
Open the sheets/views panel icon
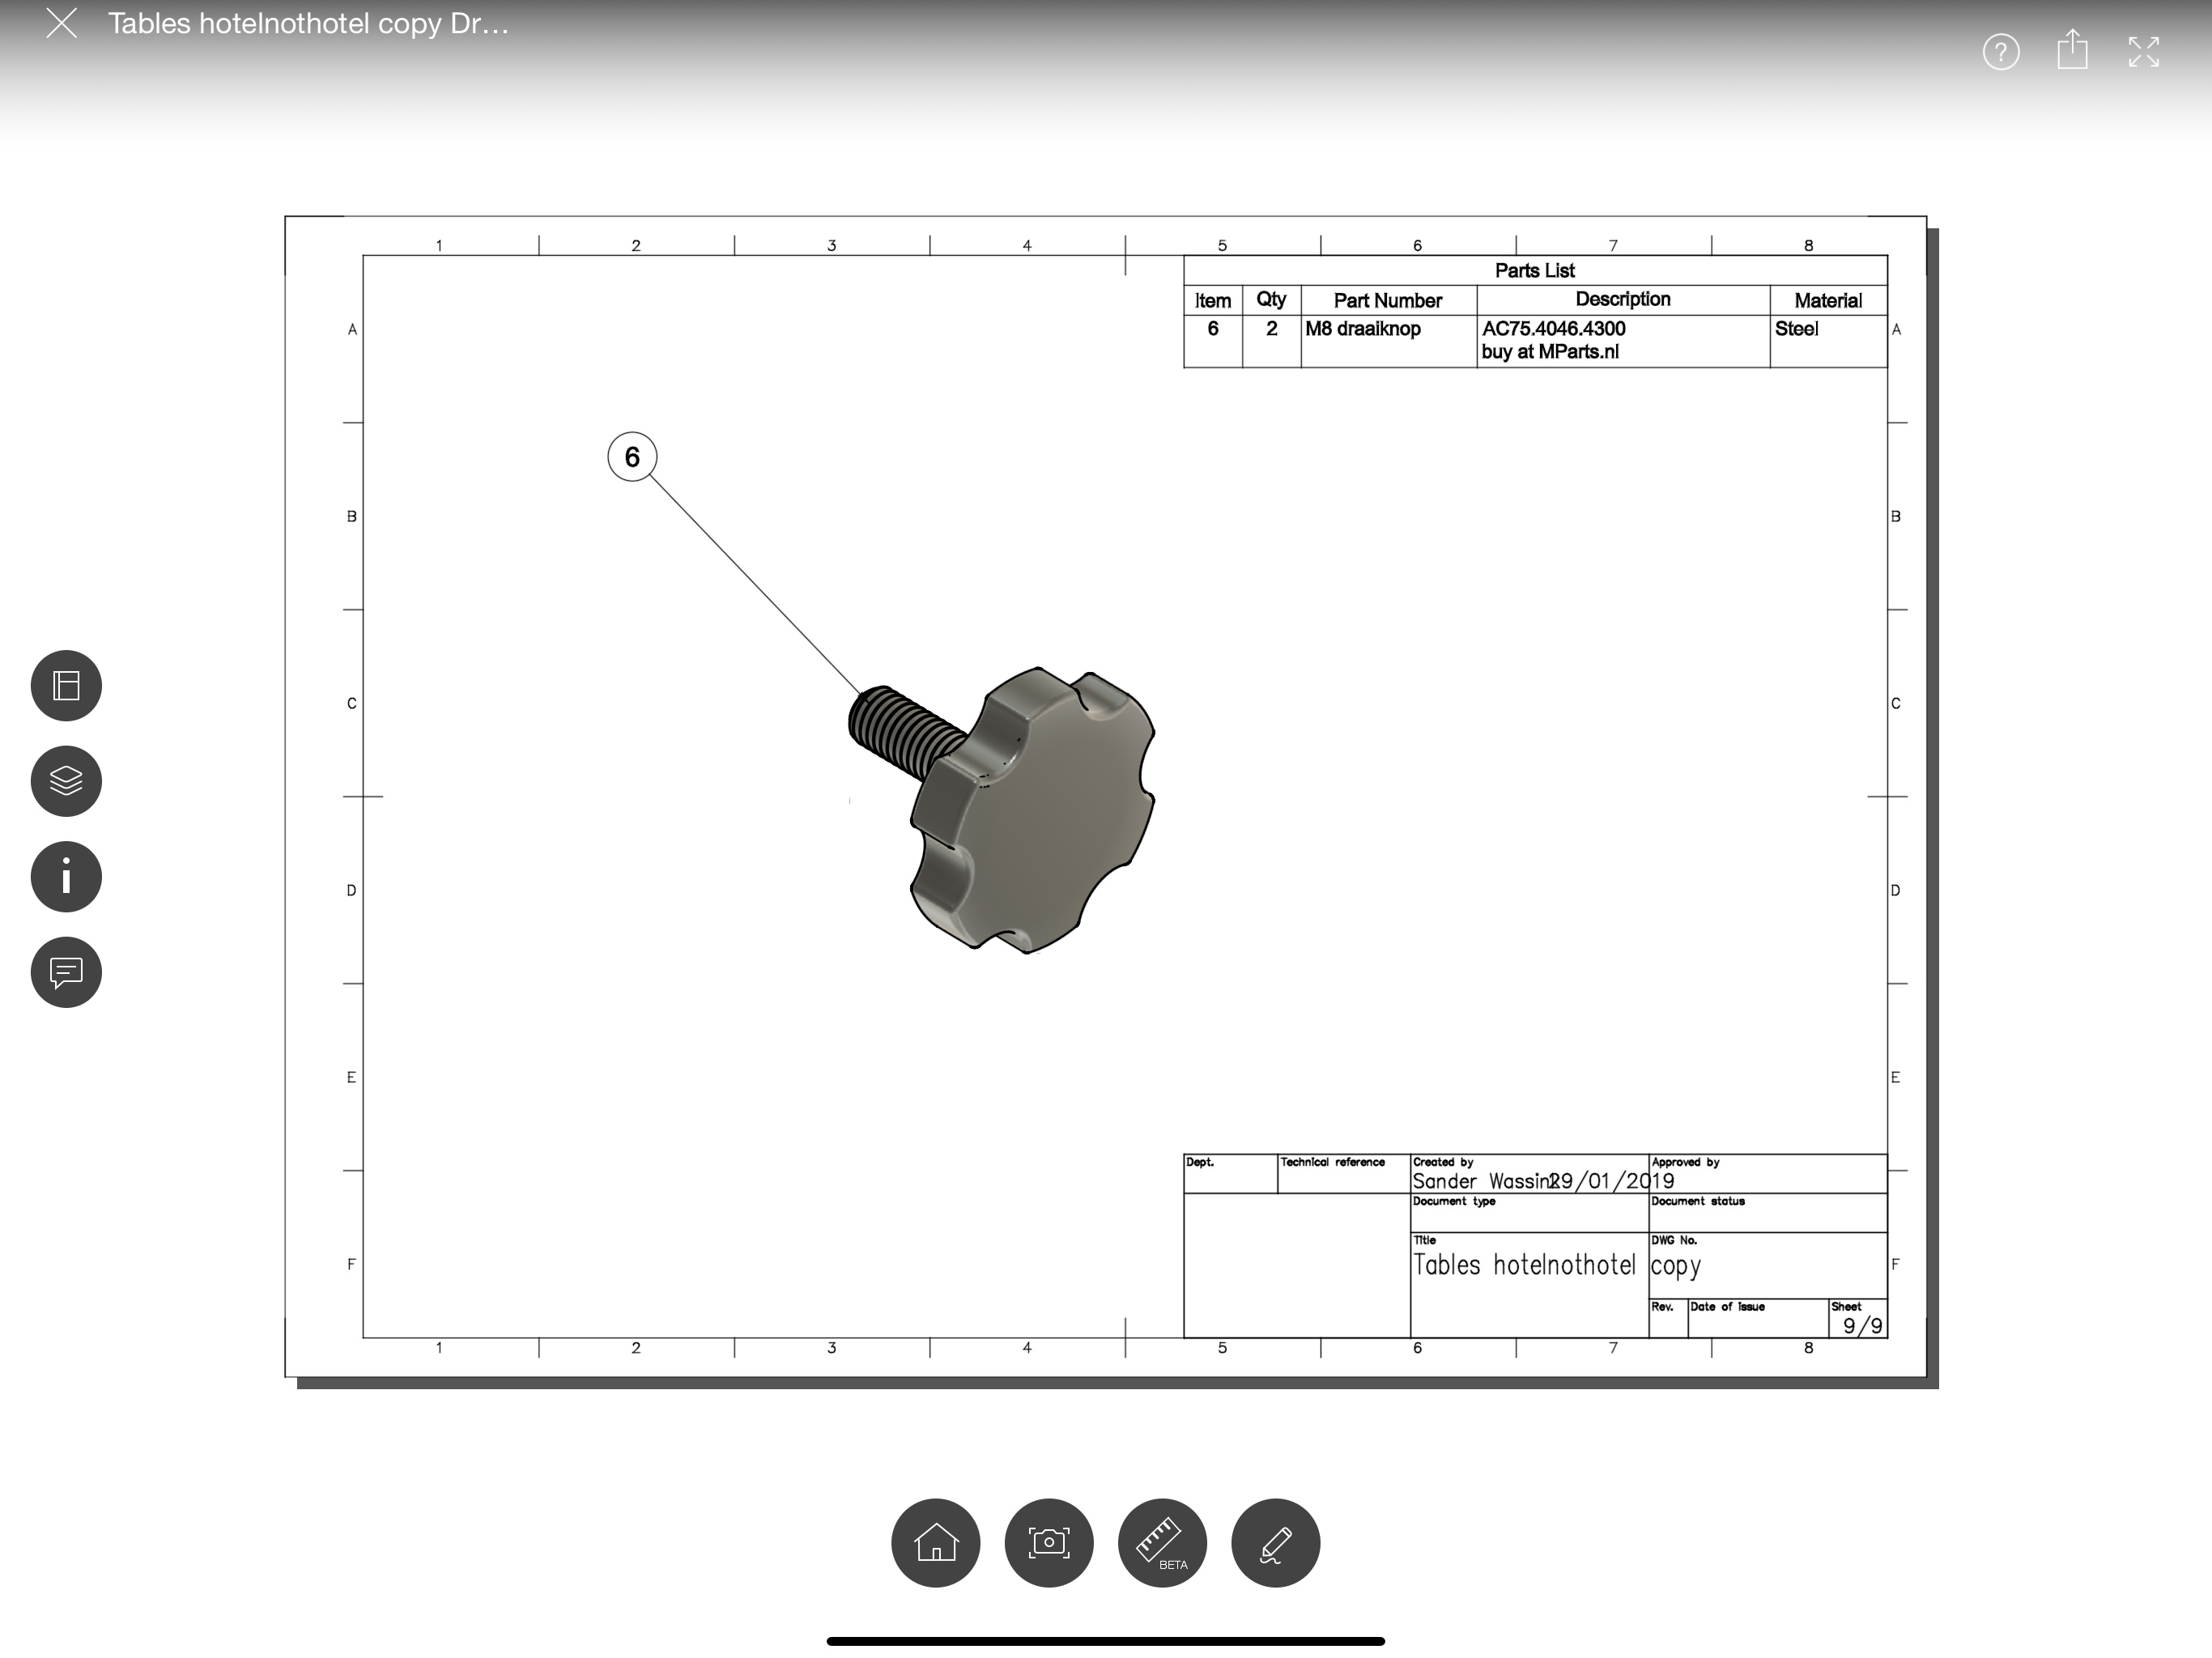pyautogui.click(x=66, y=686)
